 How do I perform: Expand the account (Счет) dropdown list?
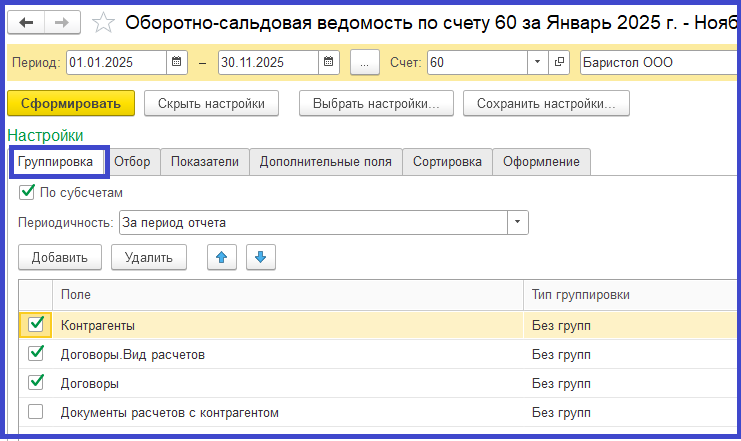pos(537,62)
